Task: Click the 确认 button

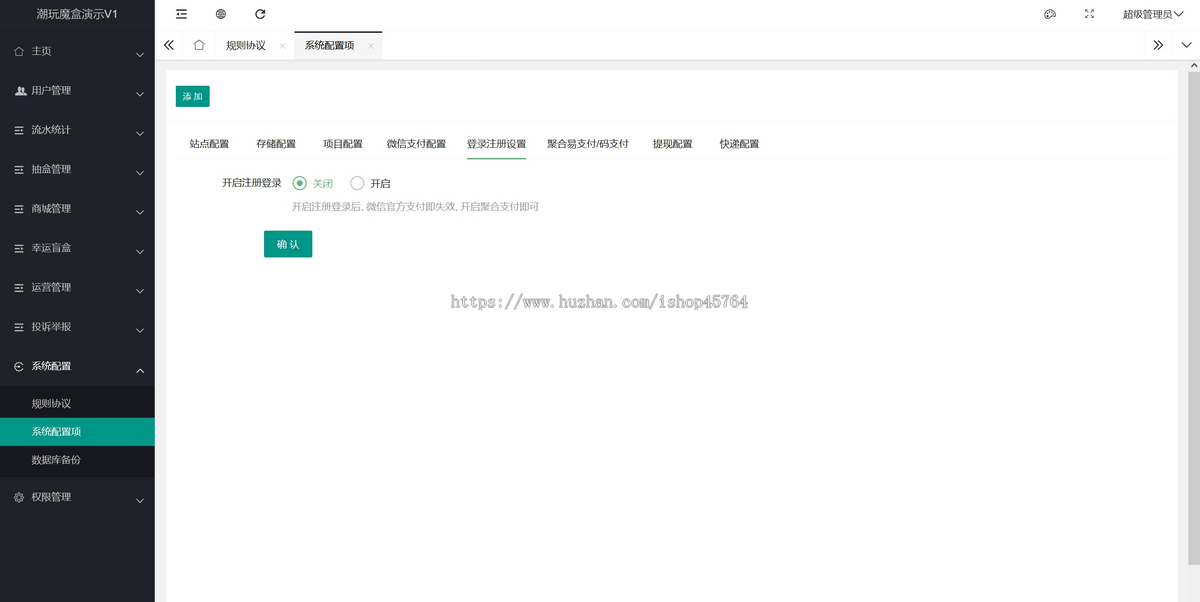Action: click(288, 244)
